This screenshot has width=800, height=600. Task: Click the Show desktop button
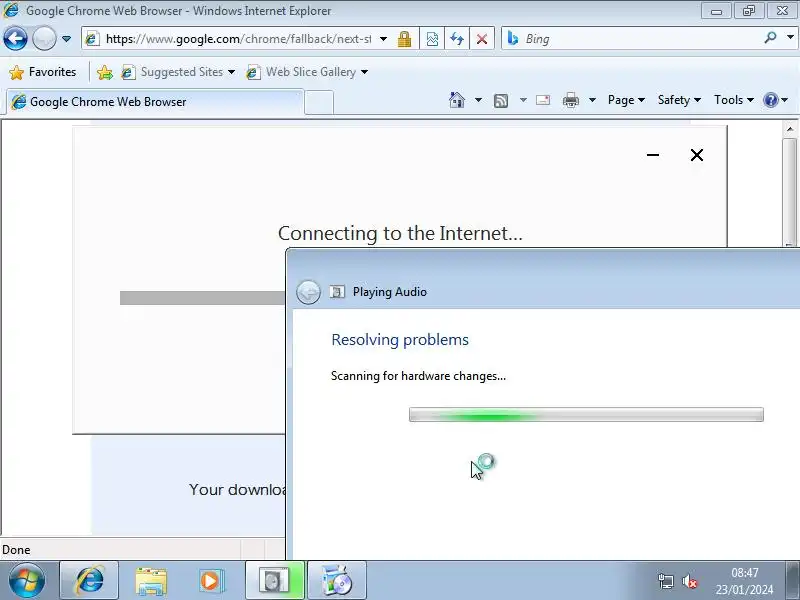coord(793,580)
